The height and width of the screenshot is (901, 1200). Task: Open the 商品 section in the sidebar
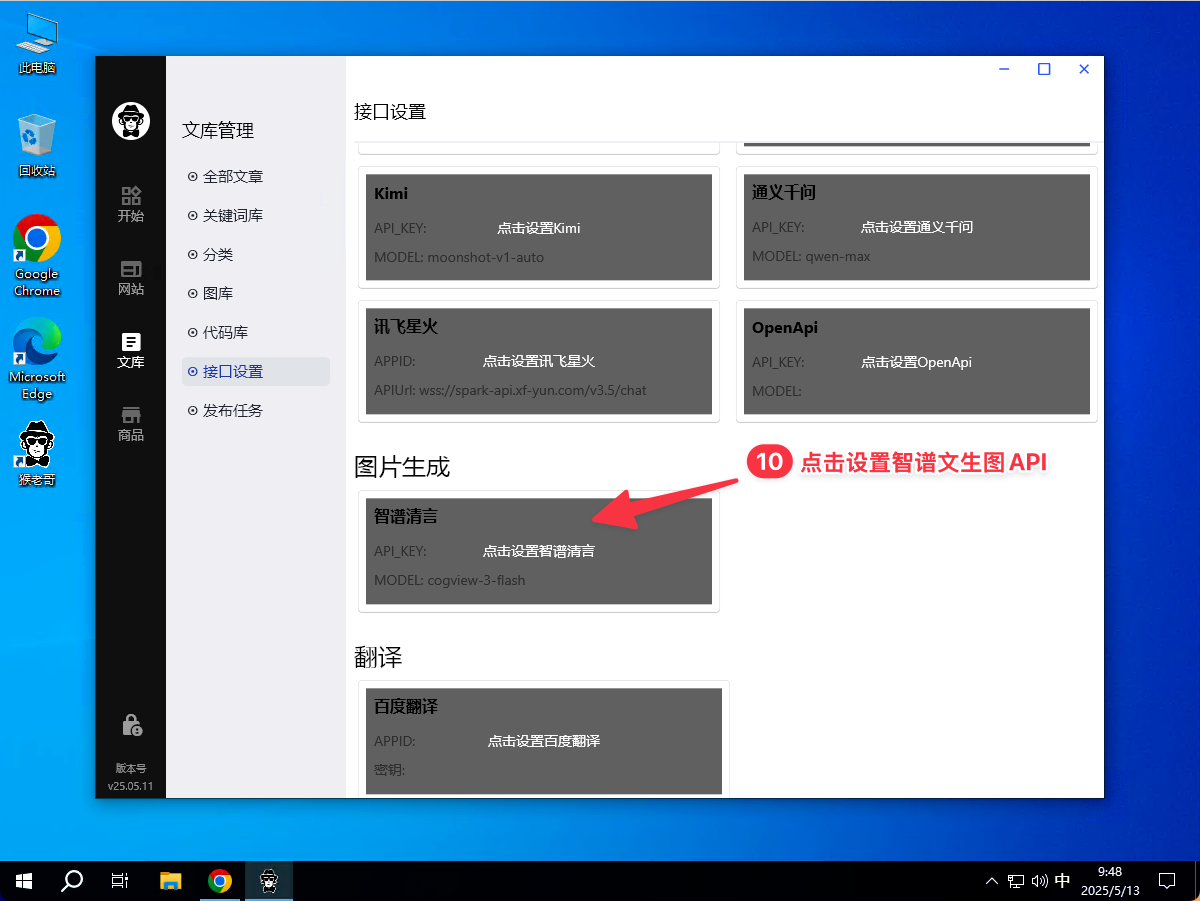131,423
